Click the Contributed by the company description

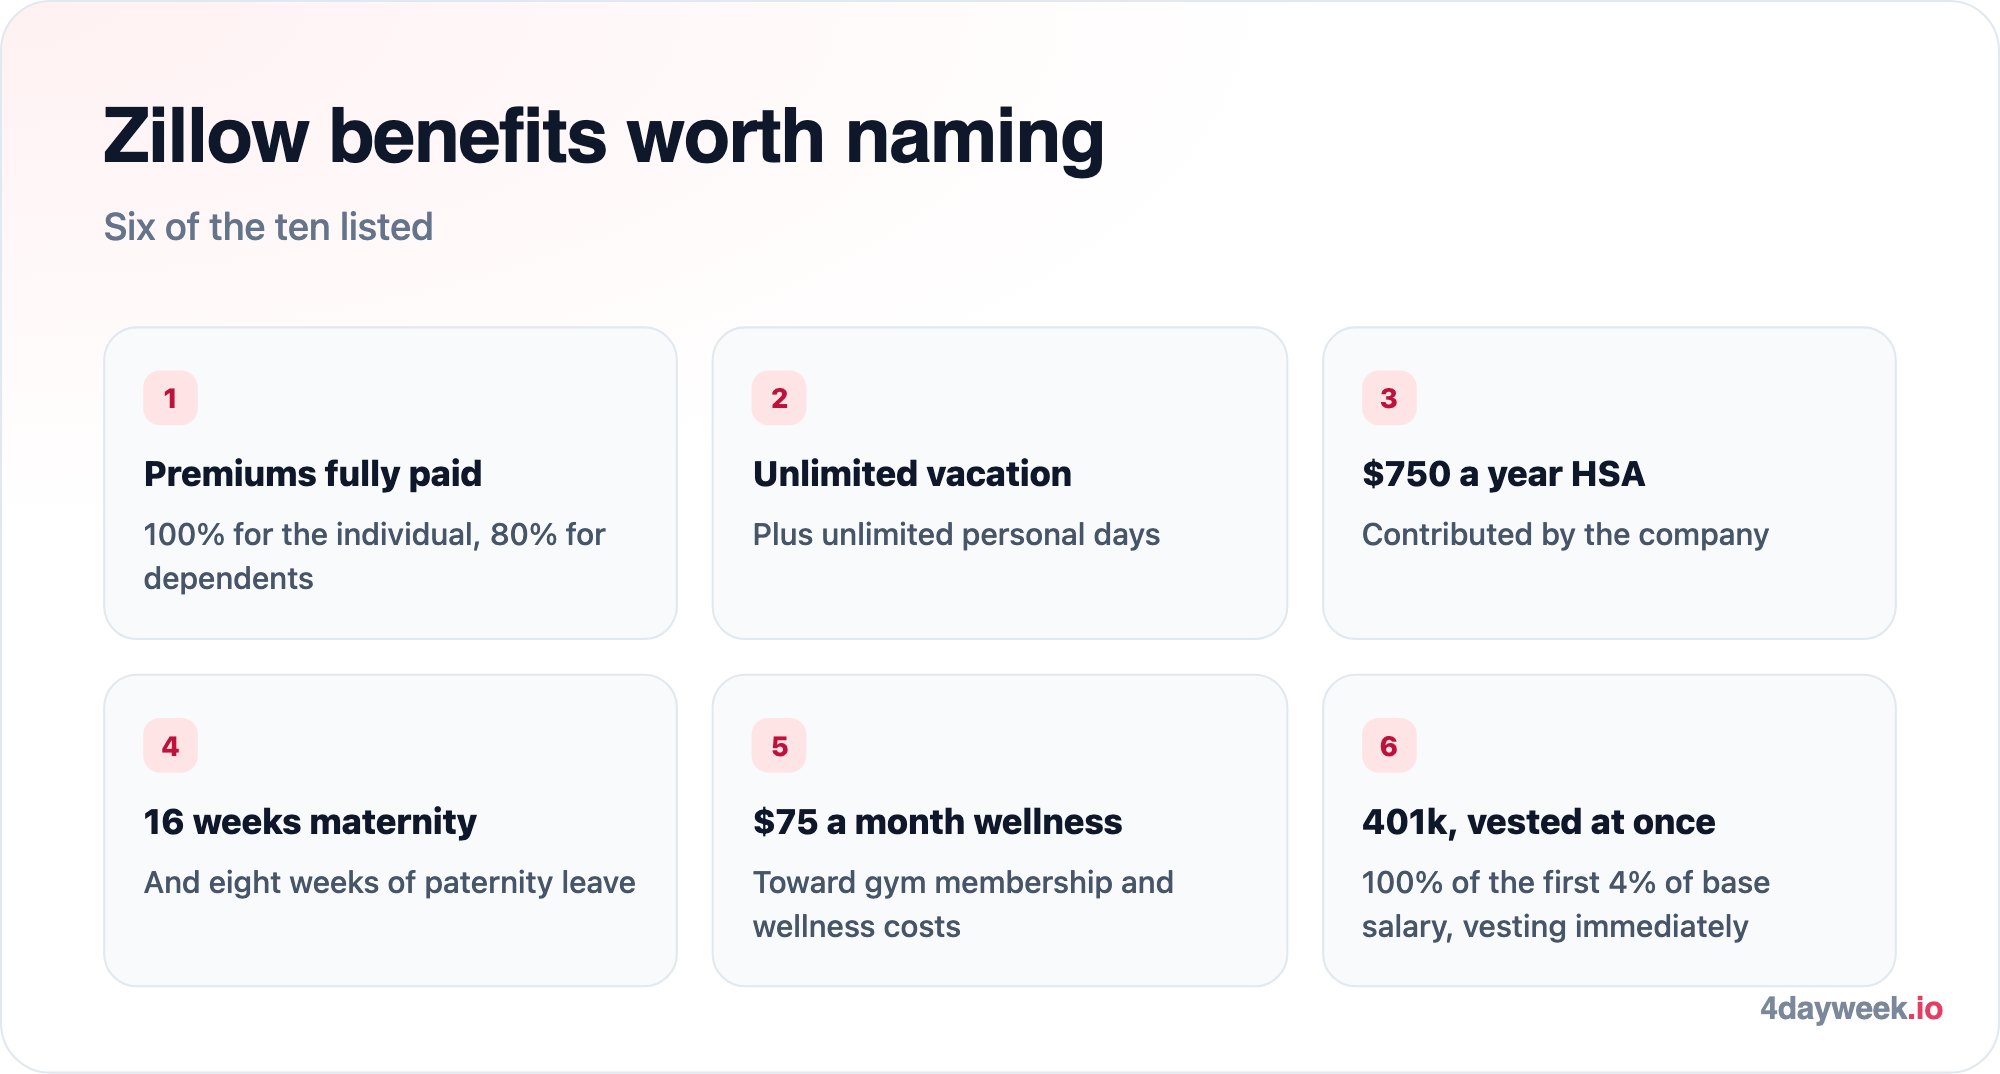coord(1565,535)
